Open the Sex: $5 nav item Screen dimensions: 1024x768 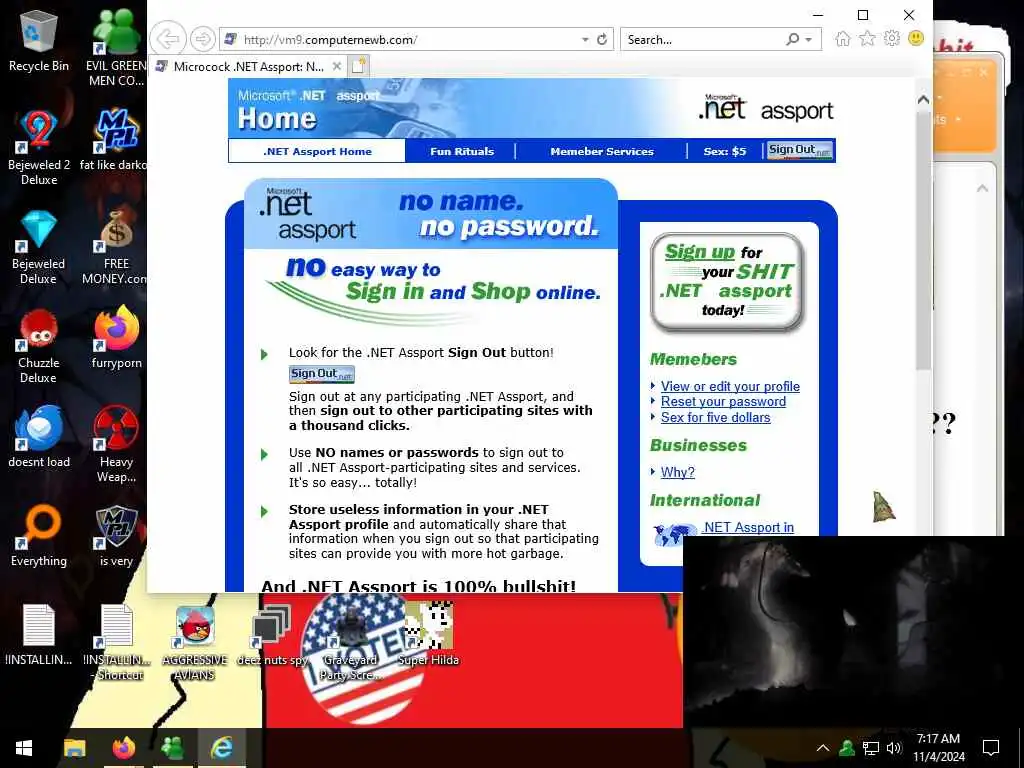(x=724, y=152)
